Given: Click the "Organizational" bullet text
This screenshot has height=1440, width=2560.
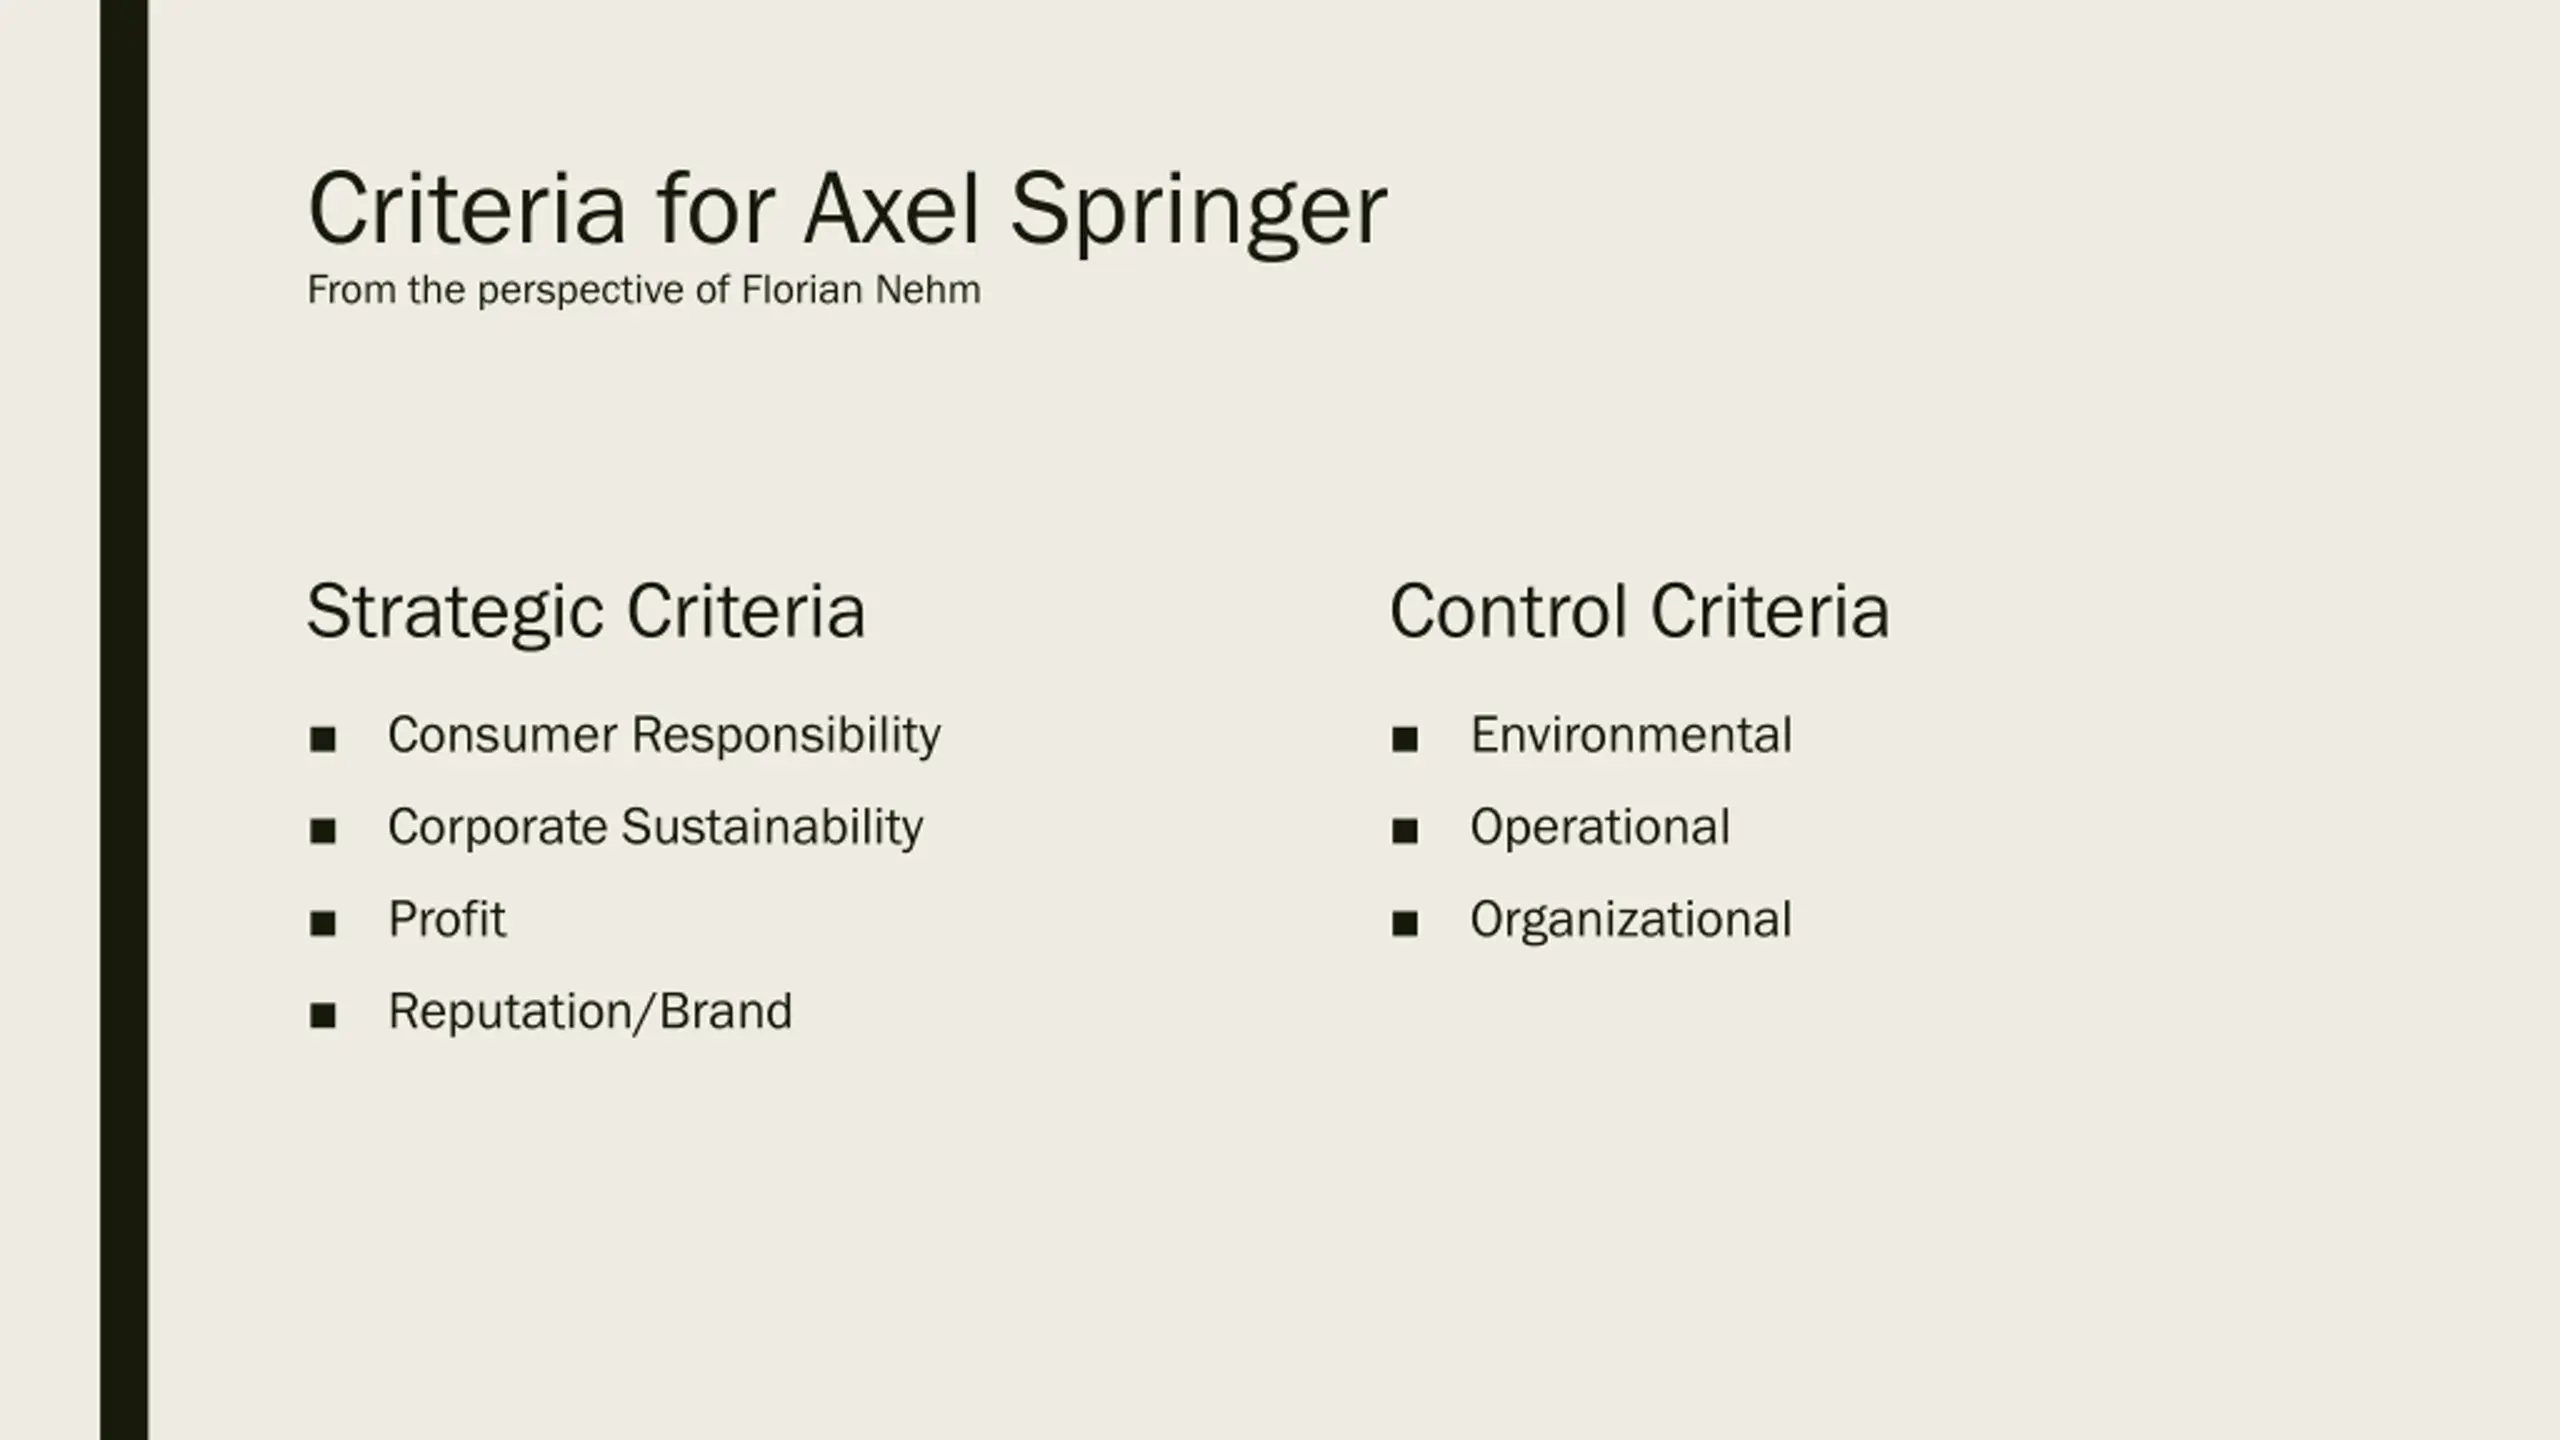Looking at the screenshot, I should click(1630, 919).
